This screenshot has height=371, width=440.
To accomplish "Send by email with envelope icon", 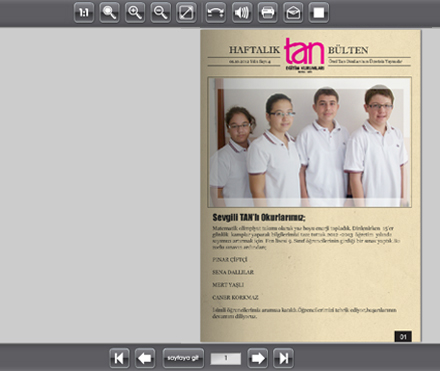I will (x=293, y=13).
